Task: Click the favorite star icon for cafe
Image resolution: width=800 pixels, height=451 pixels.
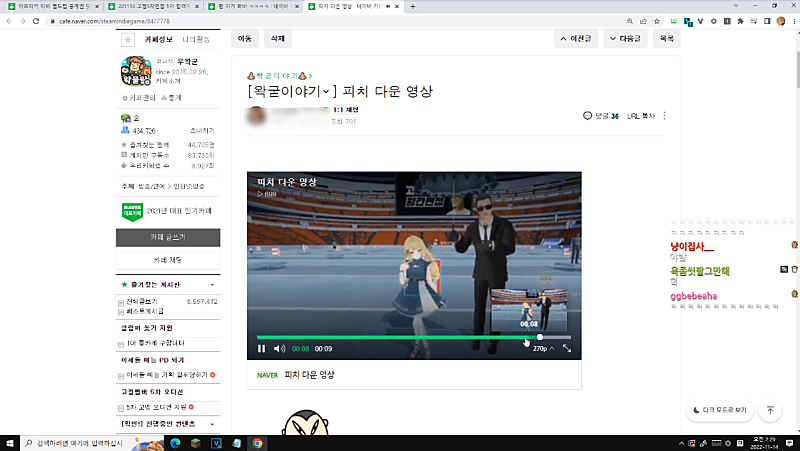Action: pyautogui.click(x=127, y=40)
